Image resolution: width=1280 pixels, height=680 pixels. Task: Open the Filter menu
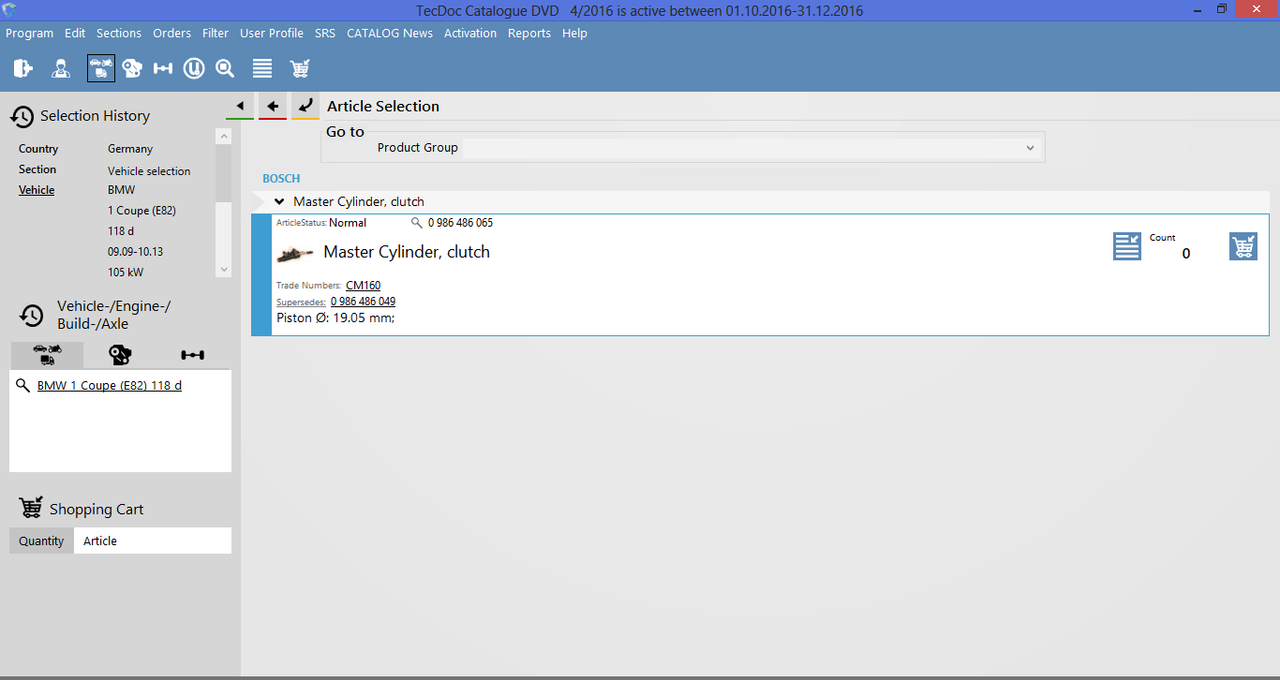pyautogui.click(x=215, y=33)
